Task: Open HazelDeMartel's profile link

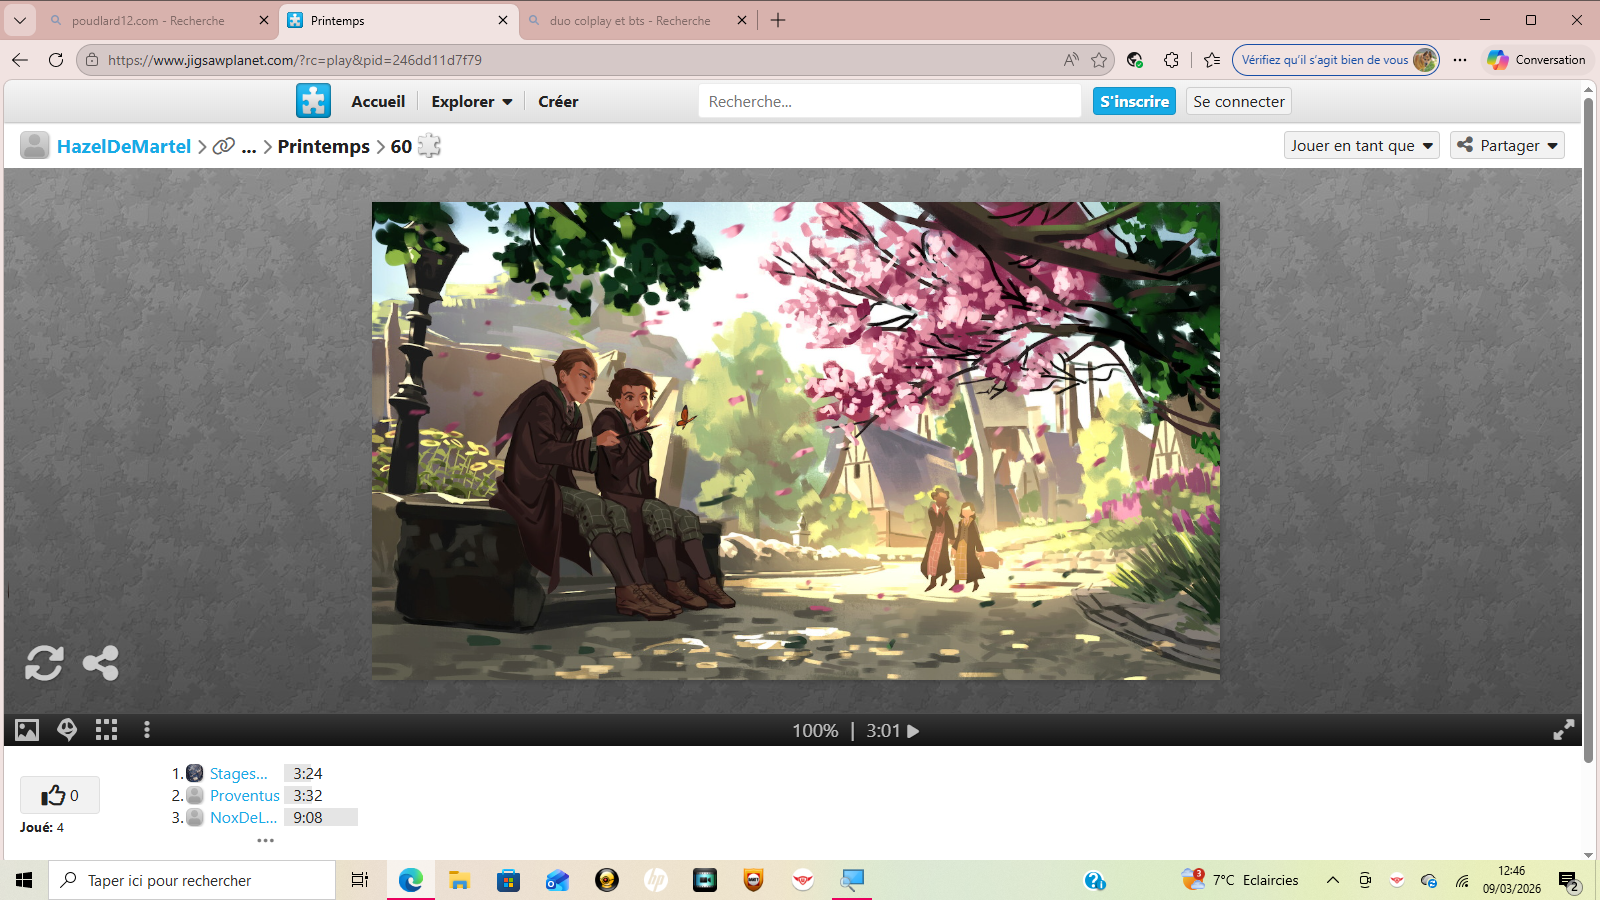Action: tap(124, 146)
